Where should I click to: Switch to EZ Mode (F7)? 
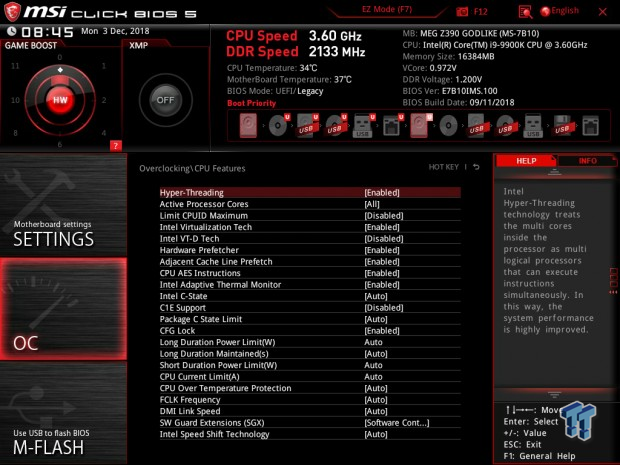coord(387,9)
